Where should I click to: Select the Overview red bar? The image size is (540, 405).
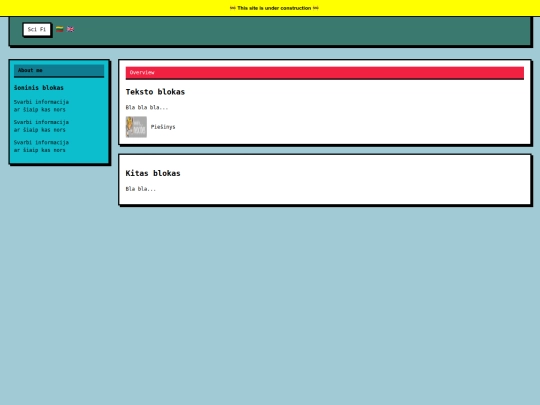(325, 73)
